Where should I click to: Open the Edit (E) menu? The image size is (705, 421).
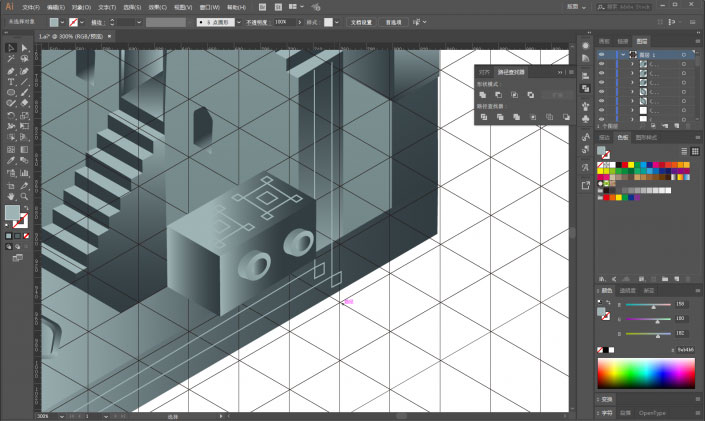(x=56, y=7)
